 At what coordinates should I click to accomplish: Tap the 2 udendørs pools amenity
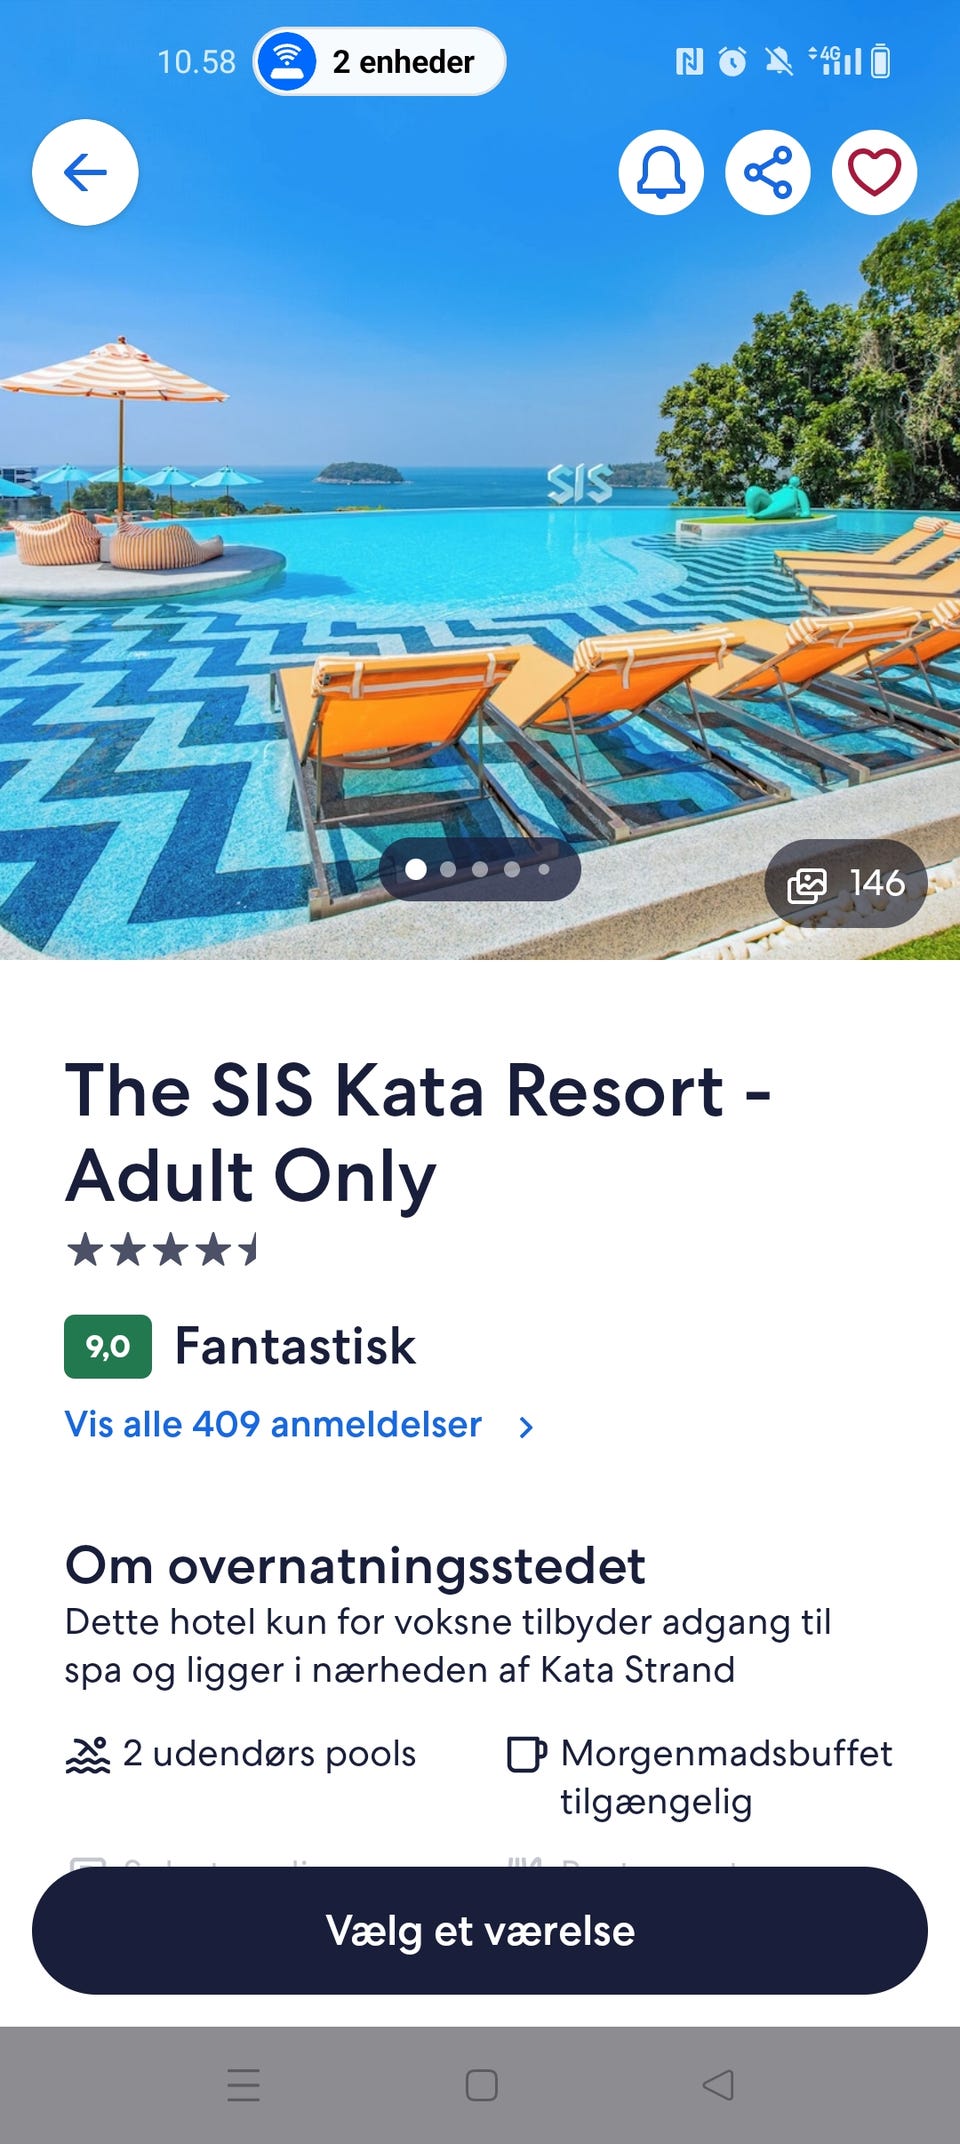[x=240, y=1754]
